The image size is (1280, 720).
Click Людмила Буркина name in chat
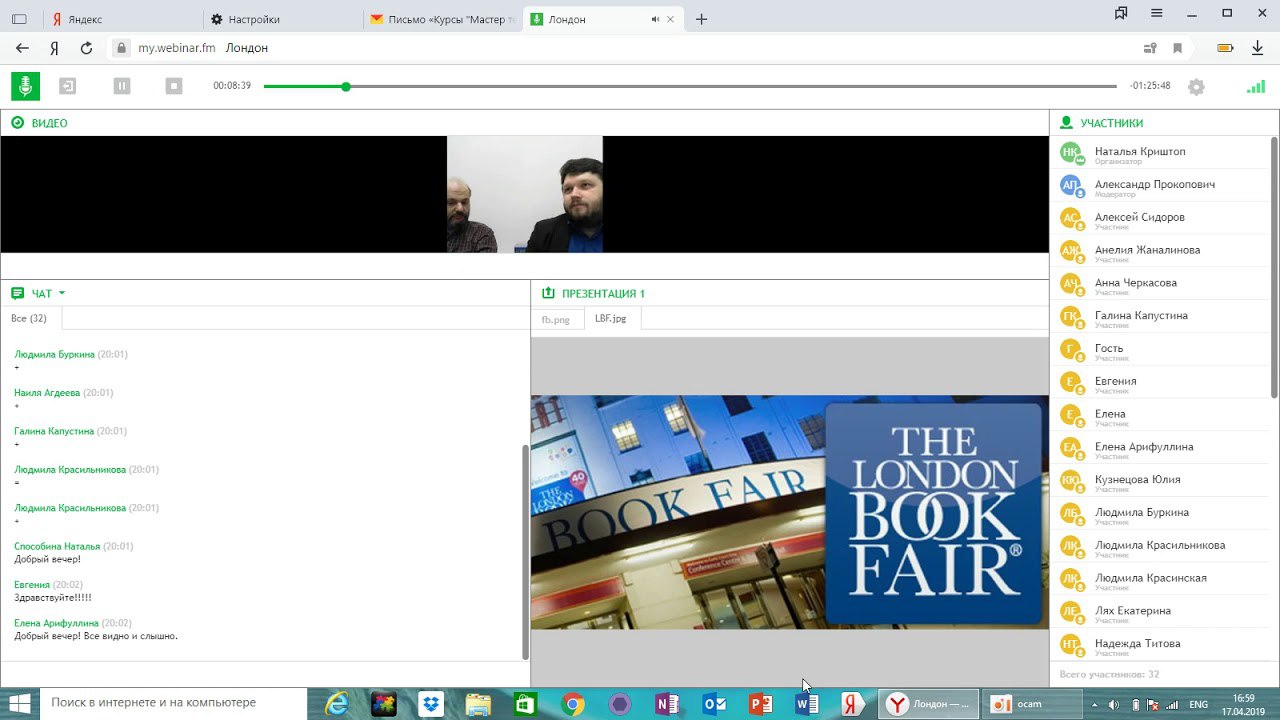55,354
